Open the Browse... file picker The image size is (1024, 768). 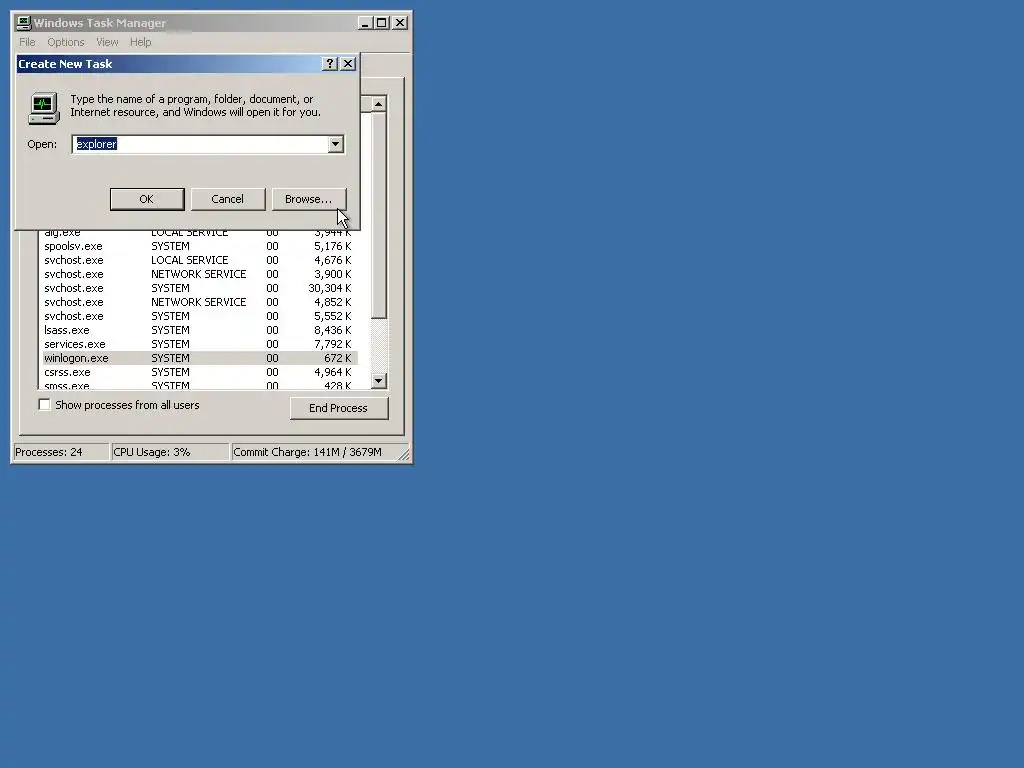pos(308,199)
